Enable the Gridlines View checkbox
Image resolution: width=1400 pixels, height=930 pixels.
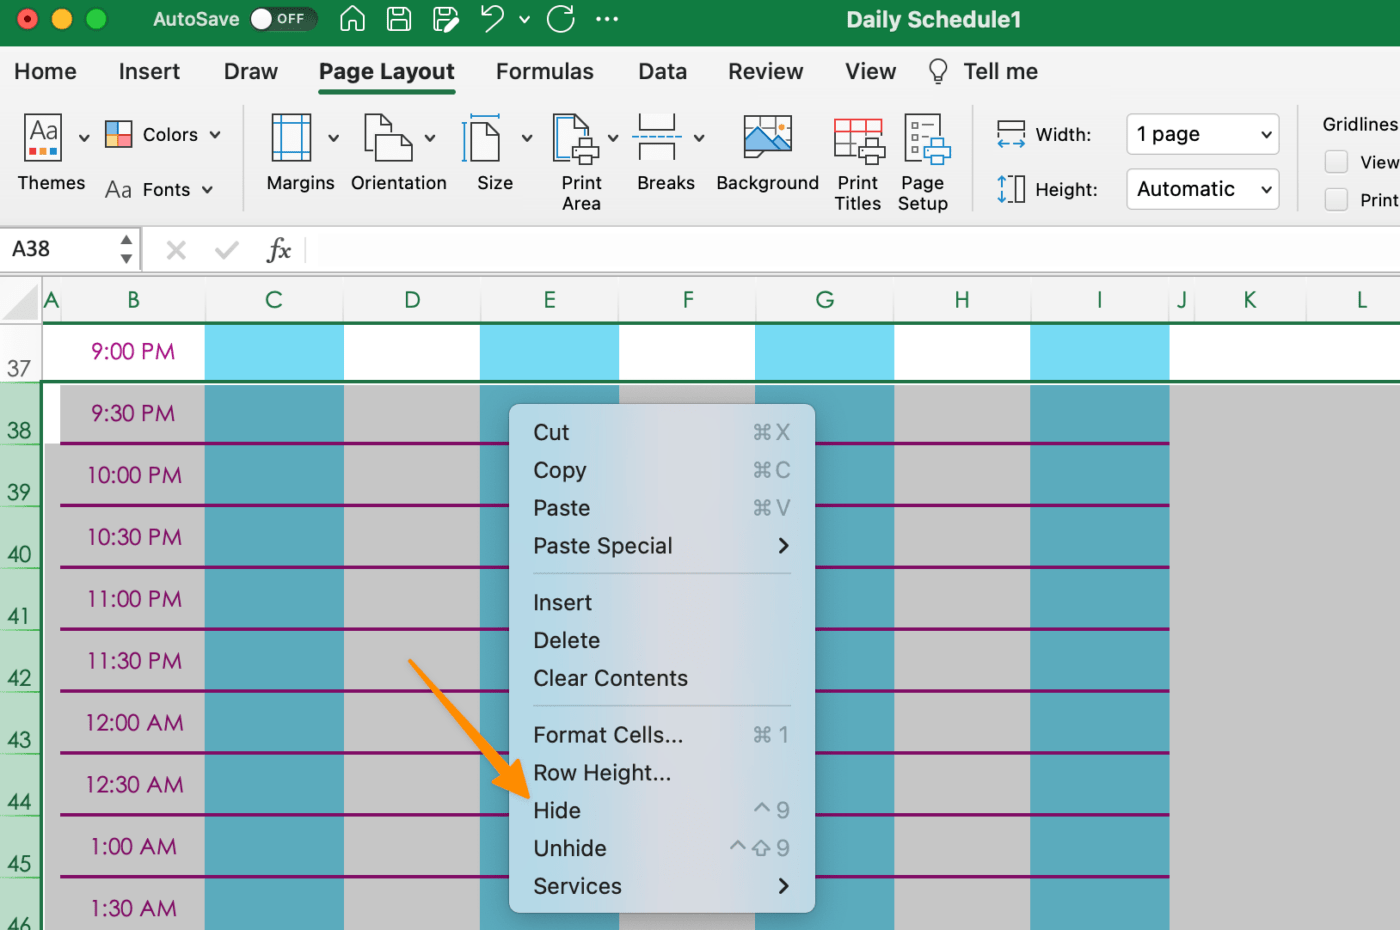click(x=1336, y=162)
